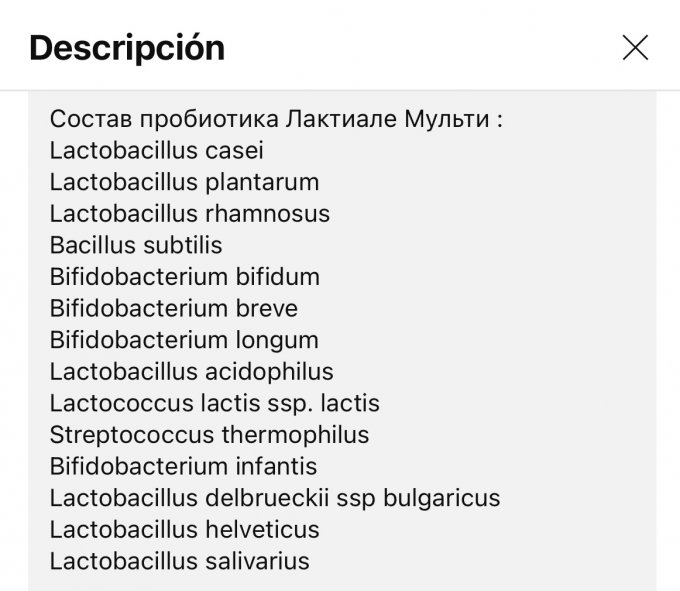Image resolution: width=680 pixels, height=591 pixels.
Task: Click the Lactococcus lactis ssp. lactis line
Action: tap(214, 404)
